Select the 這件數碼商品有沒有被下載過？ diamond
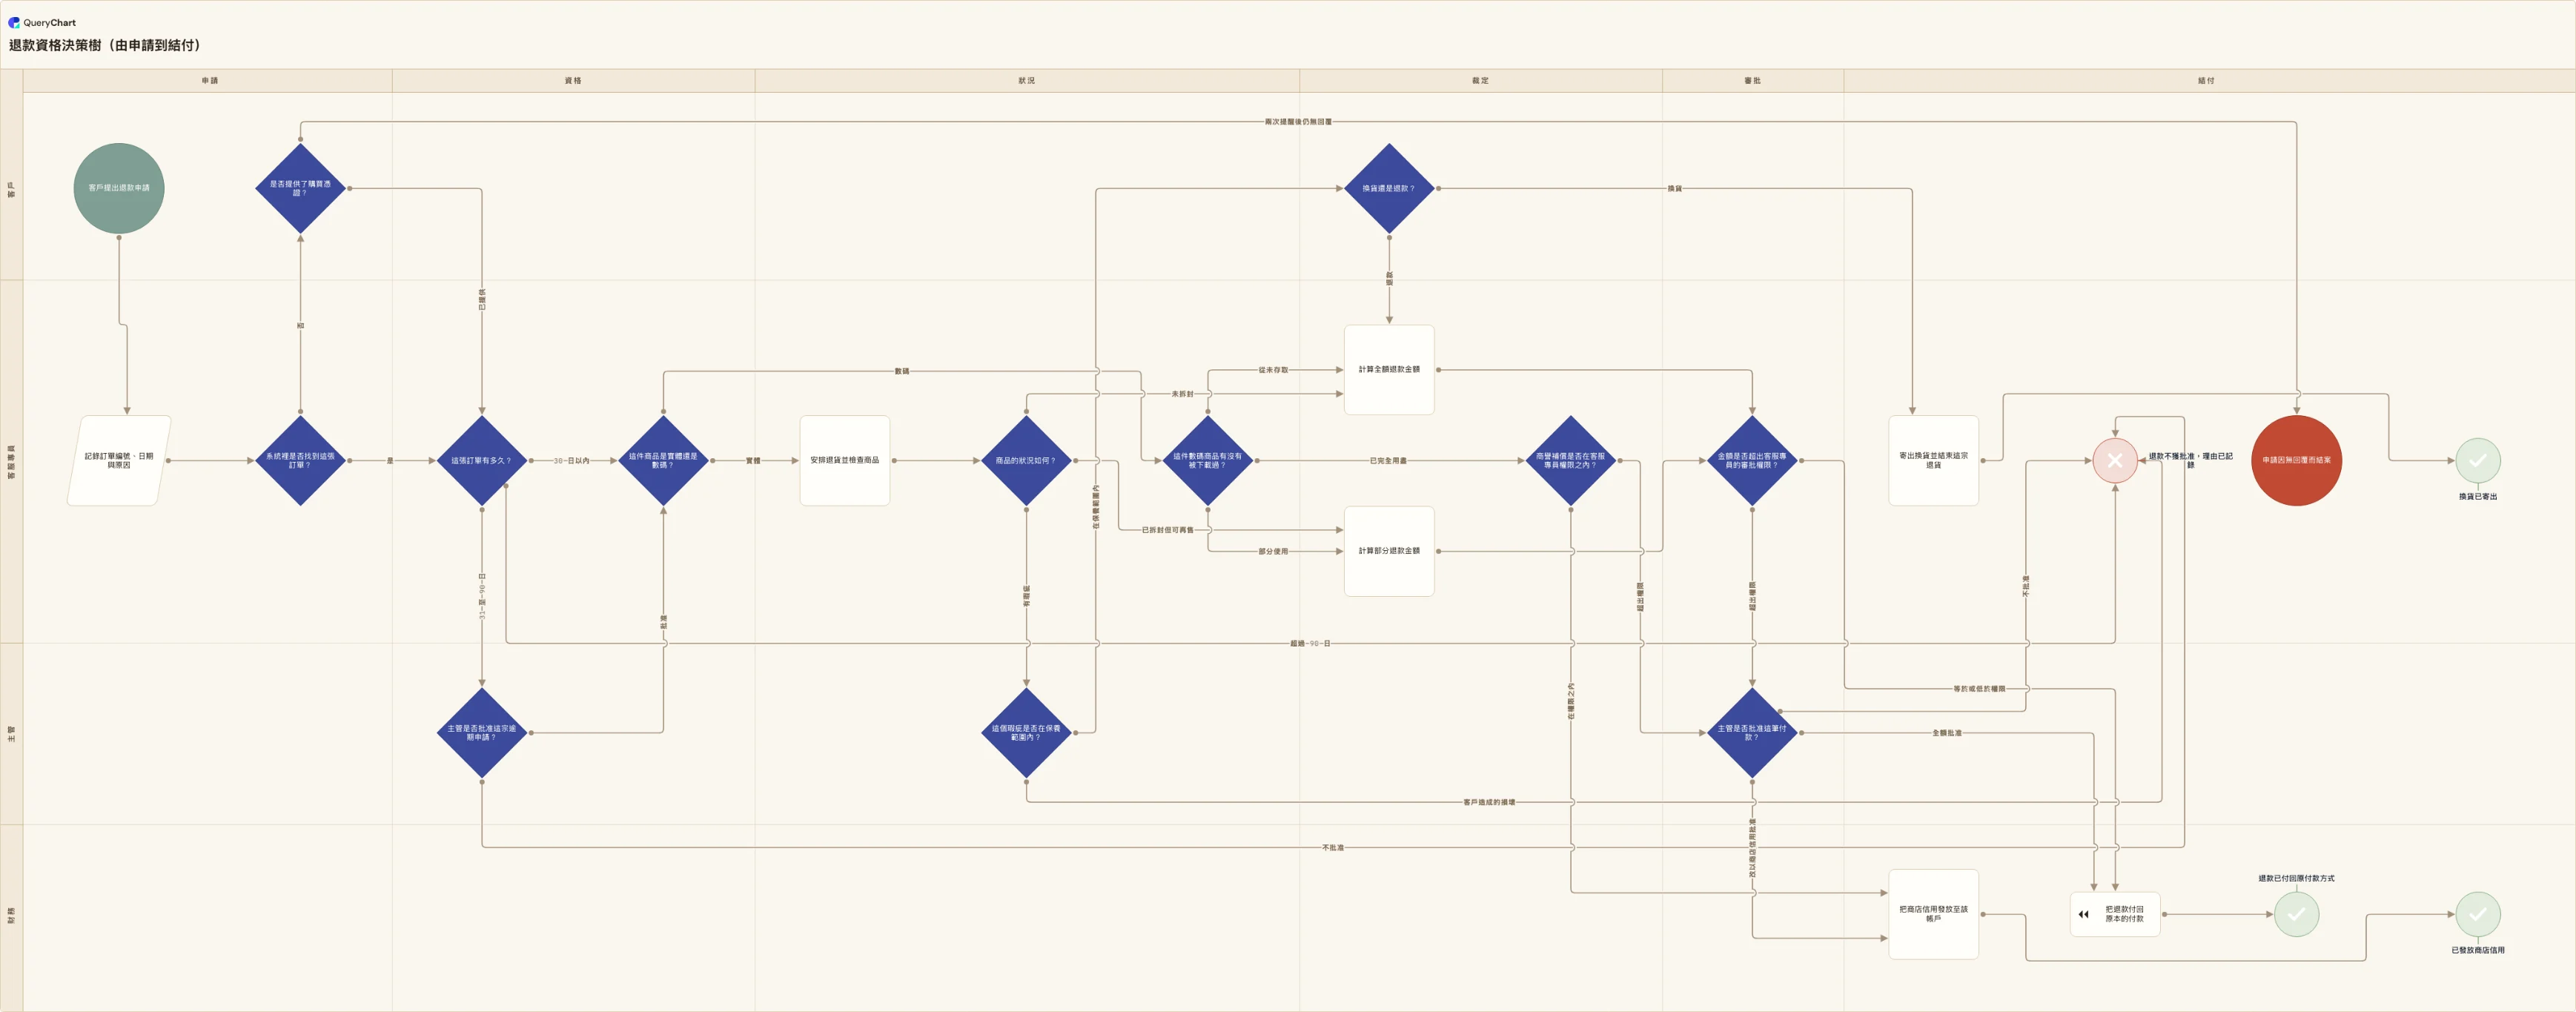 pyautogui.click(x=1208, y=461)
